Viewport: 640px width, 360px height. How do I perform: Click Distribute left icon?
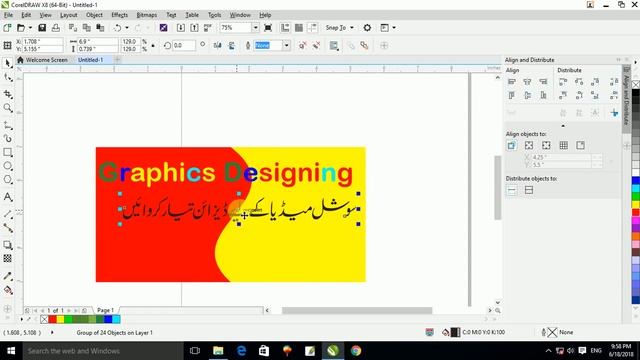pyautogui.click(x=563, y=82)
